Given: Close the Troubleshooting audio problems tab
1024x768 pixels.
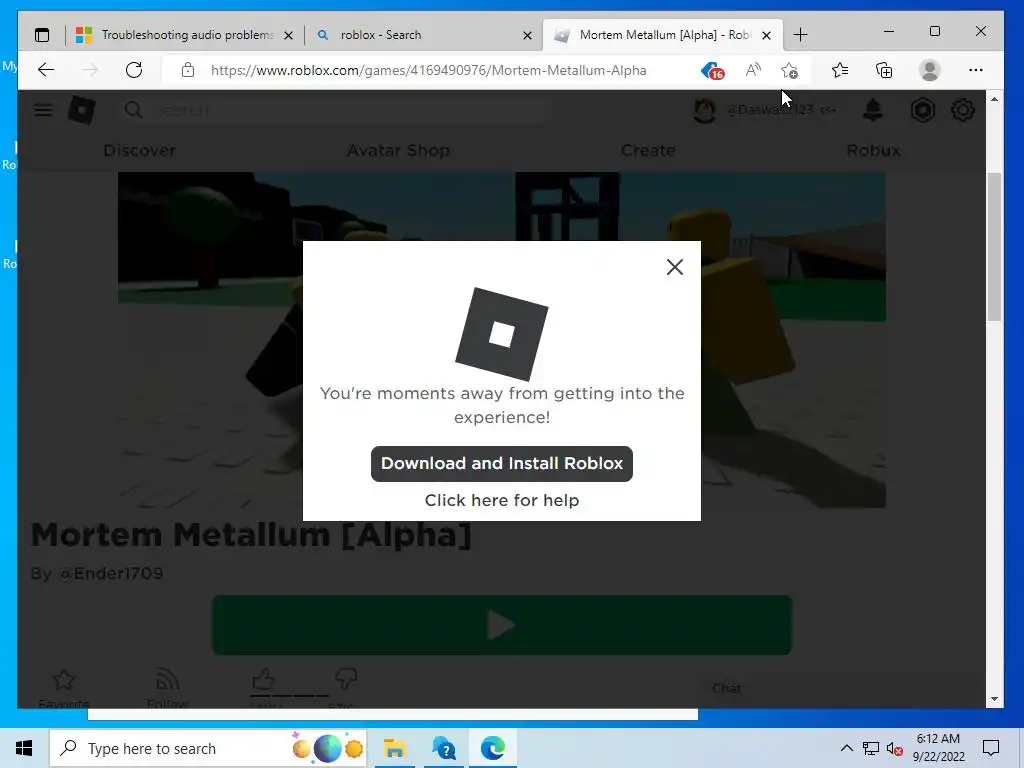Looking at the screenshot, I should [x=288, y=35].
